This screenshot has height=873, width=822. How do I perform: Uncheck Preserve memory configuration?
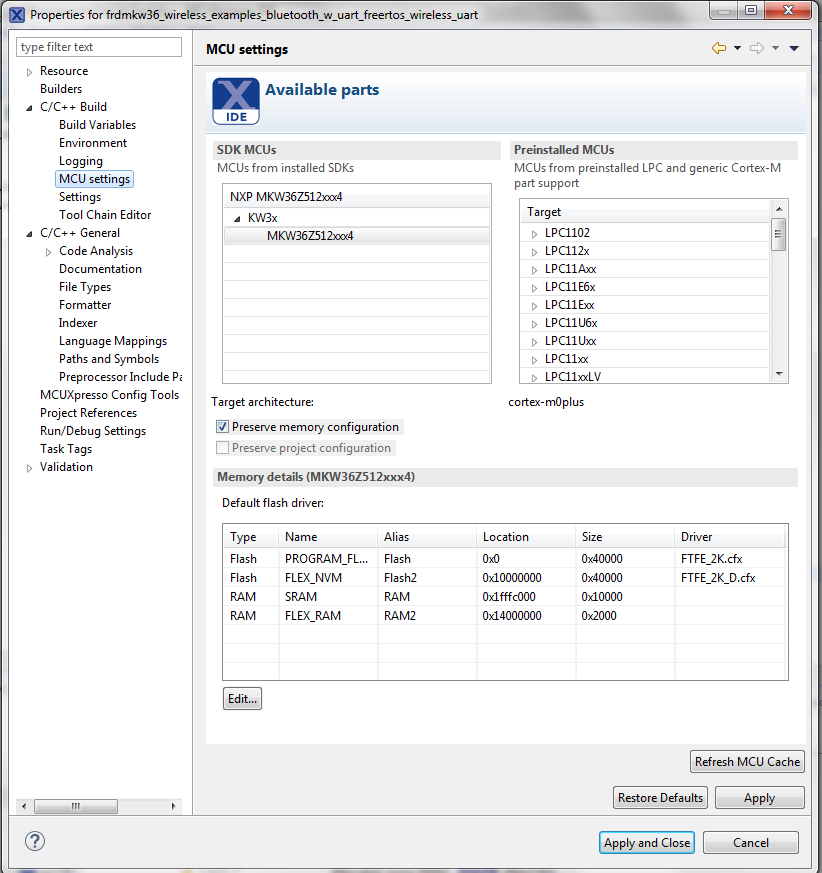click(x=225, y=426)
